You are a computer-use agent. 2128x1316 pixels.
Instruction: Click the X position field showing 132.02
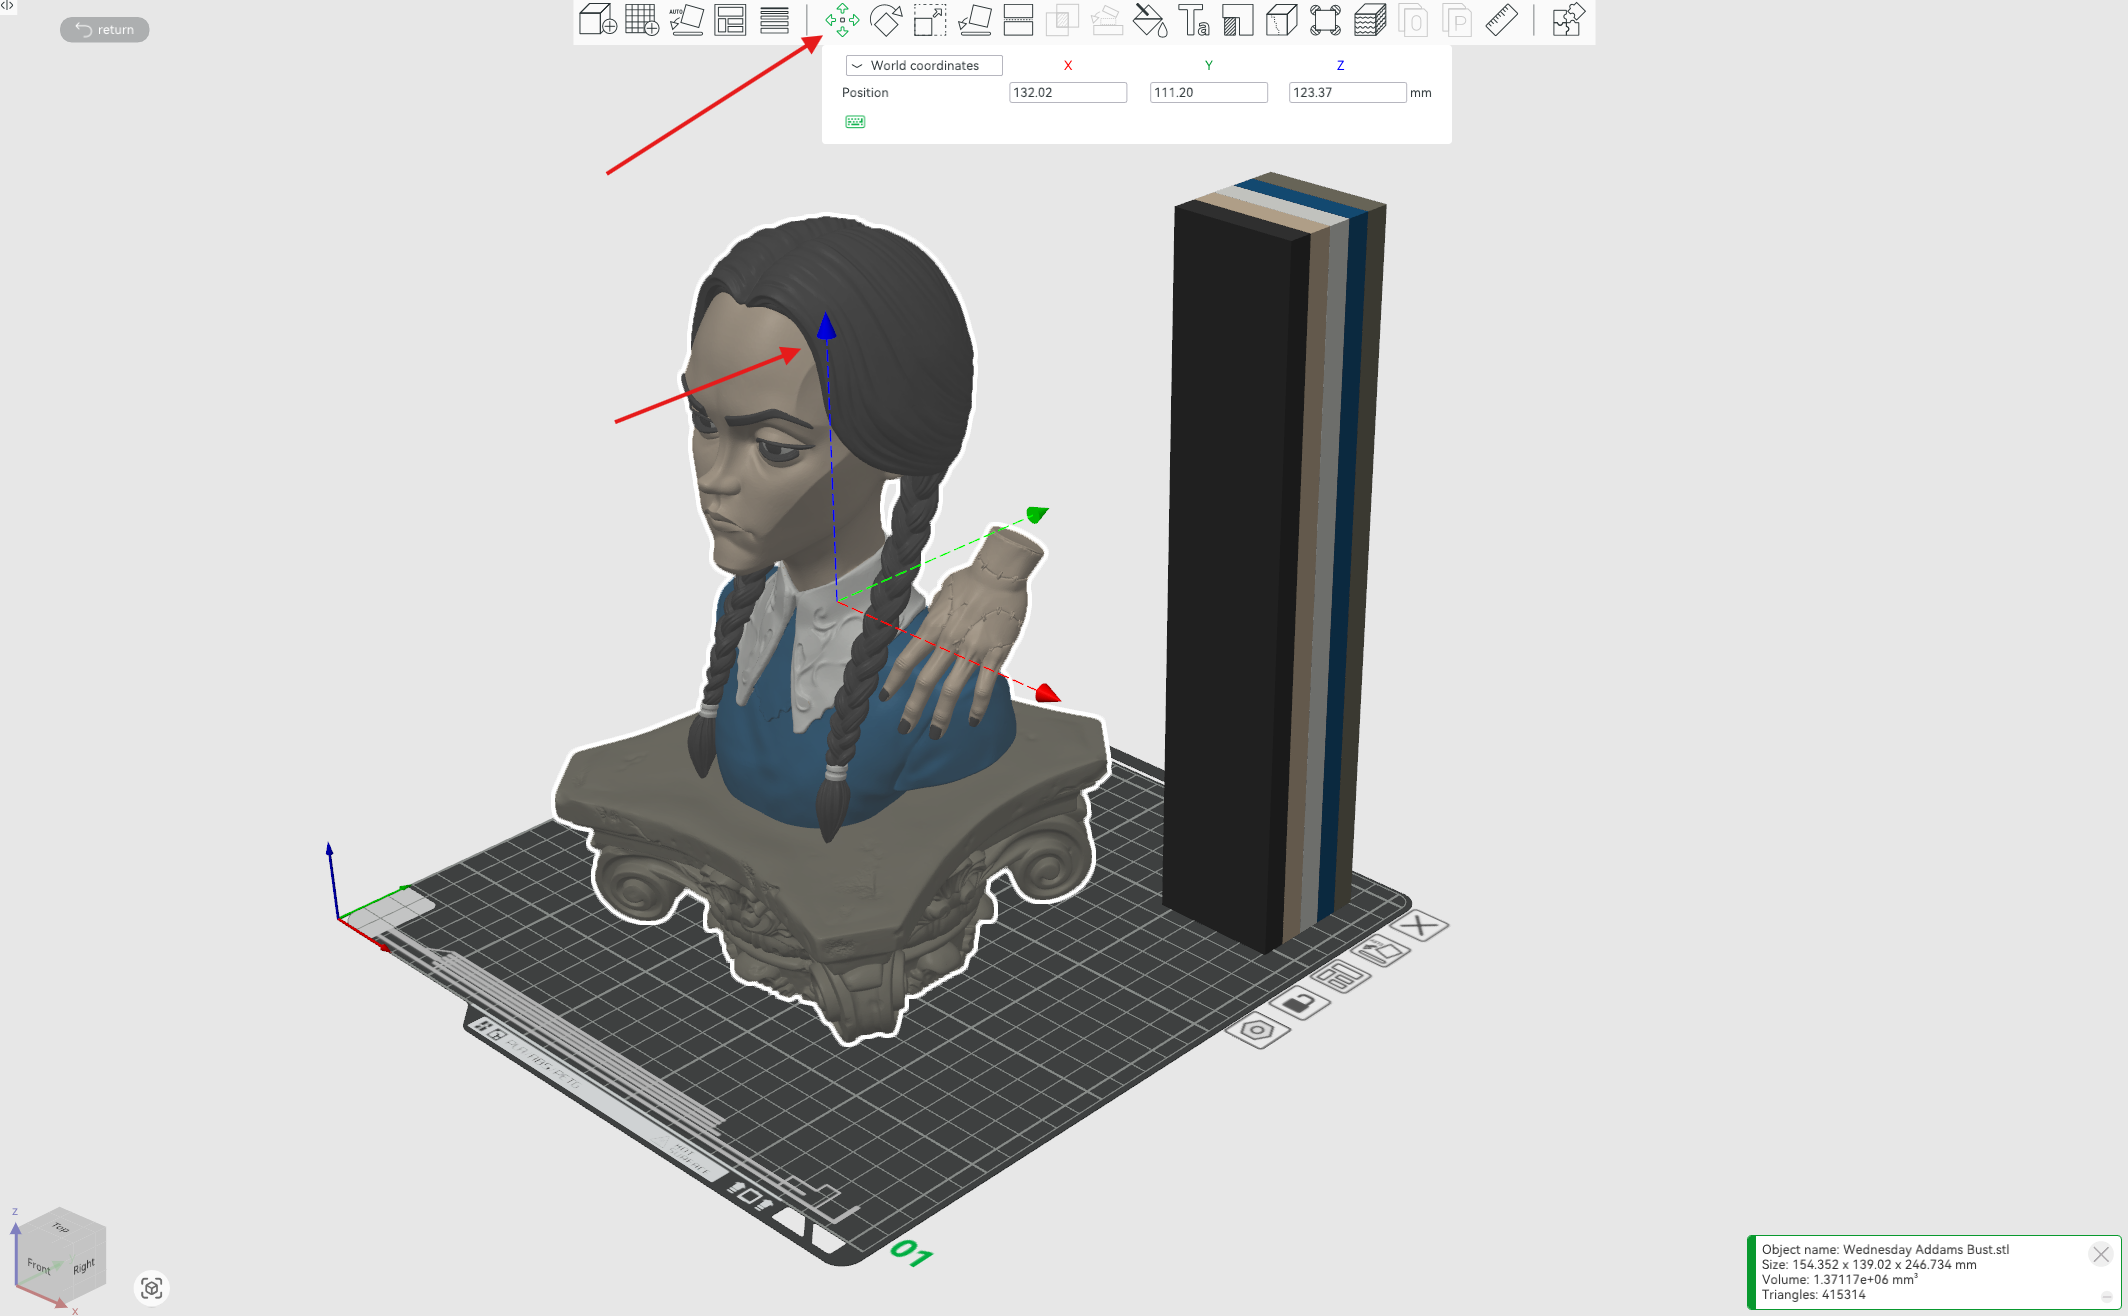(x=1068, y=92)
